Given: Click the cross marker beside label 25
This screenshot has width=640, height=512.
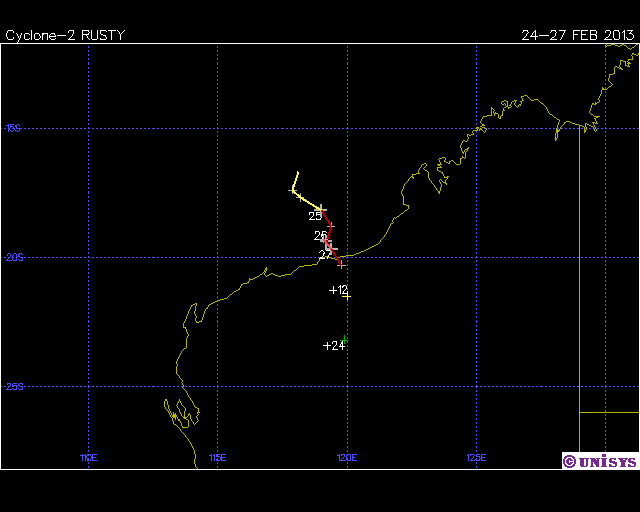Looking at the screenshot, I should click(x=321, y=209).
